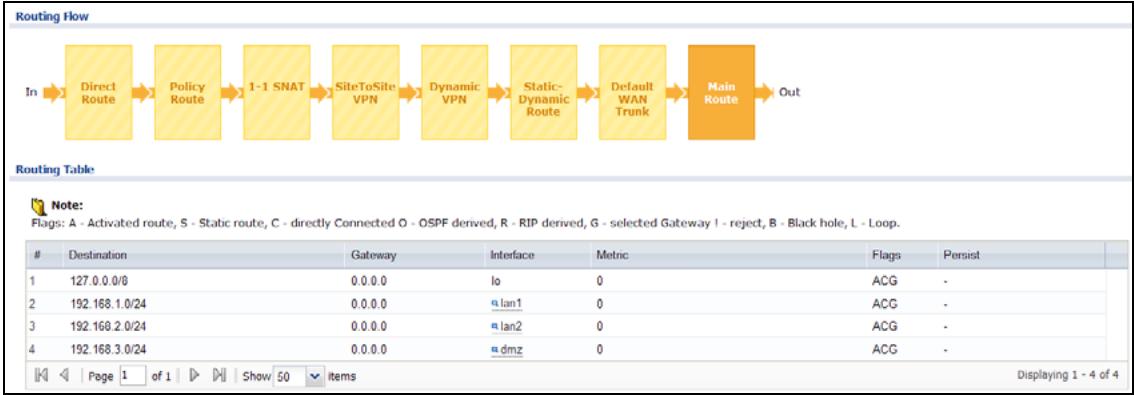Select the highlighted Main Route box
The image size is (1134, 395).
(x=721, y=93)
